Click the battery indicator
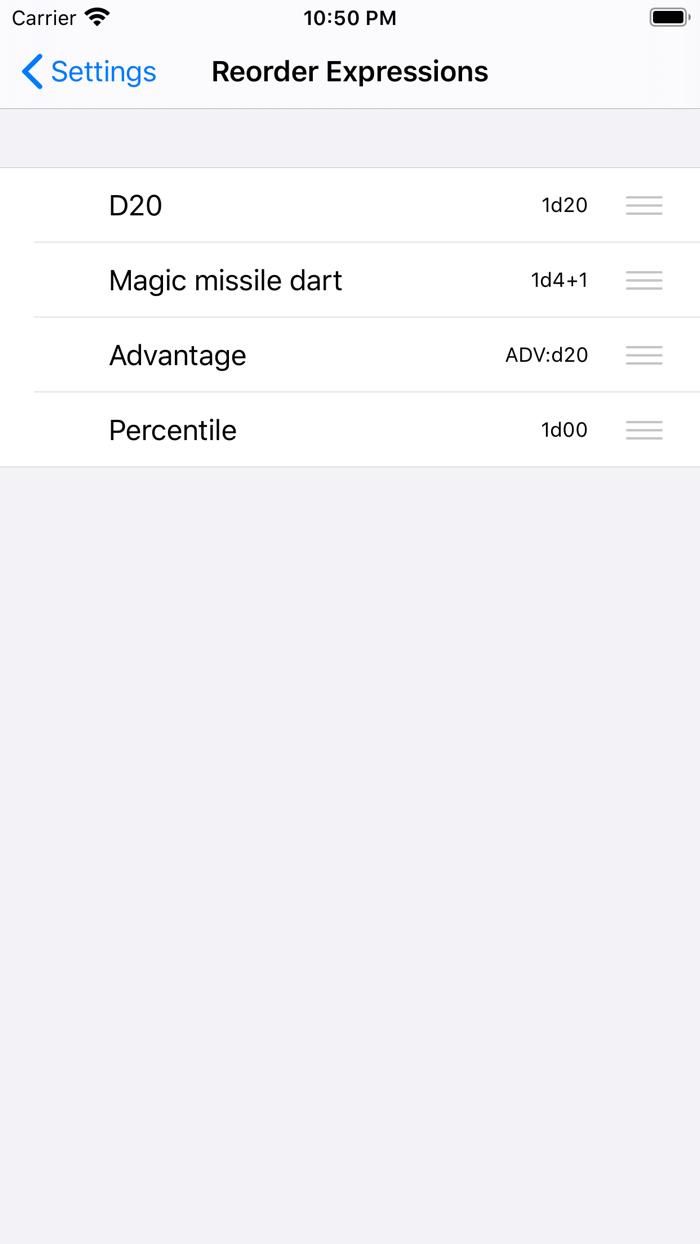Screen dimensions: 700x1244 click(666, 16)
